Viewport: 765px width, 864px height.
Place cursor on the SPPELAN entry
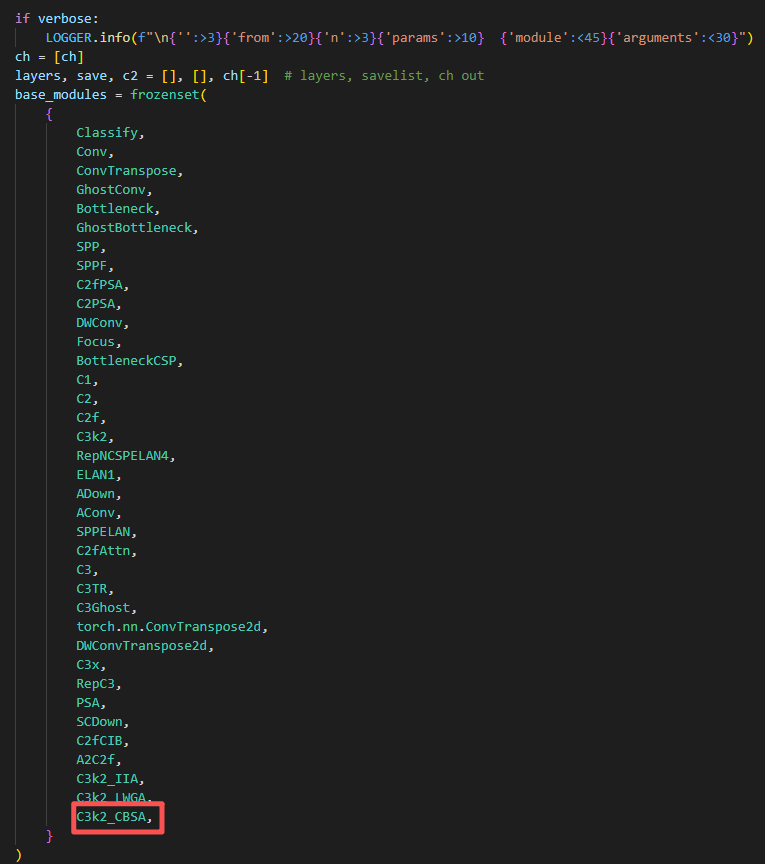(x=106, y=531)
